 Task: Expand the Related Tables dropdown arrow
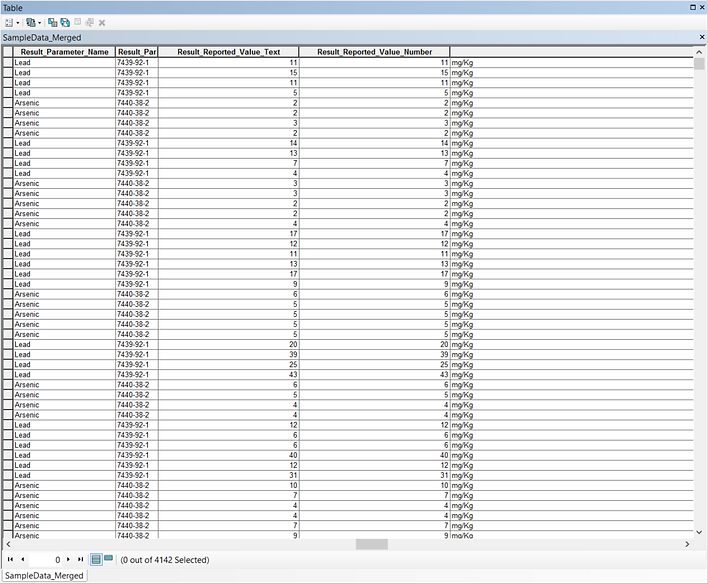(x=39, y=23)
